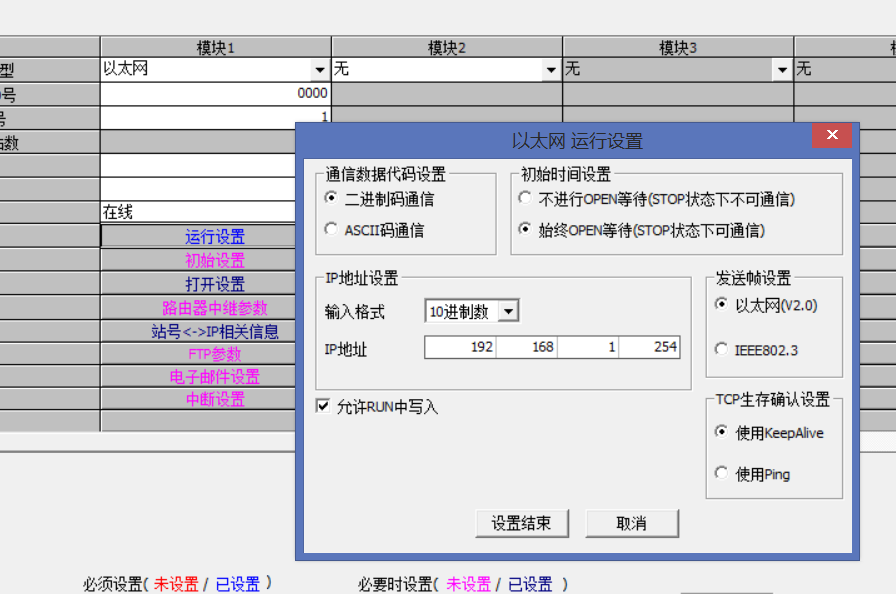Expand 模块1 network type dropdown
Viewport: 896px width, 594px height.
click(x=320, y=70)
